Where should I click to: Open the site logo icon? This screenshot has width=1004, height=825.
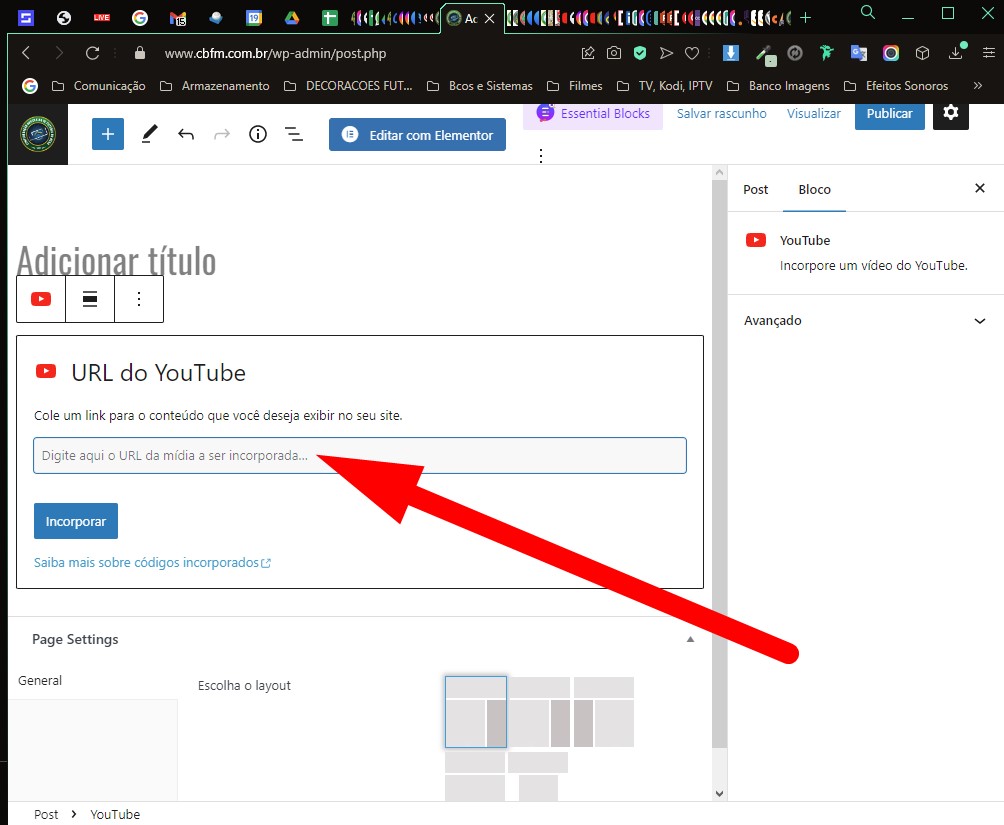click(38, 134)
